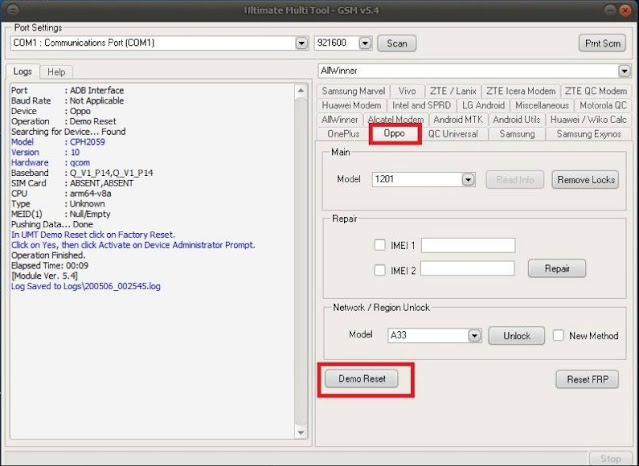Viewport: 639px width, 466px height.
Task: Select the Samsung tab
Action: tap(517, 134)
